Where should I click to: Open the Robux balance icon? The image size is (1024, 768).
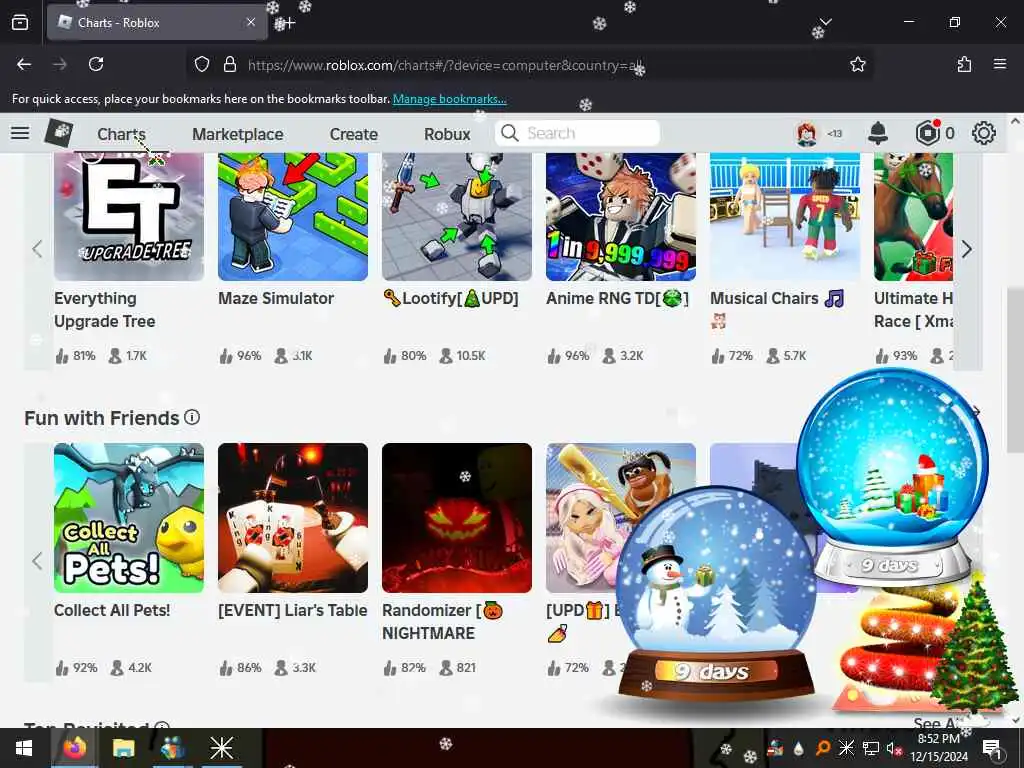927,133
